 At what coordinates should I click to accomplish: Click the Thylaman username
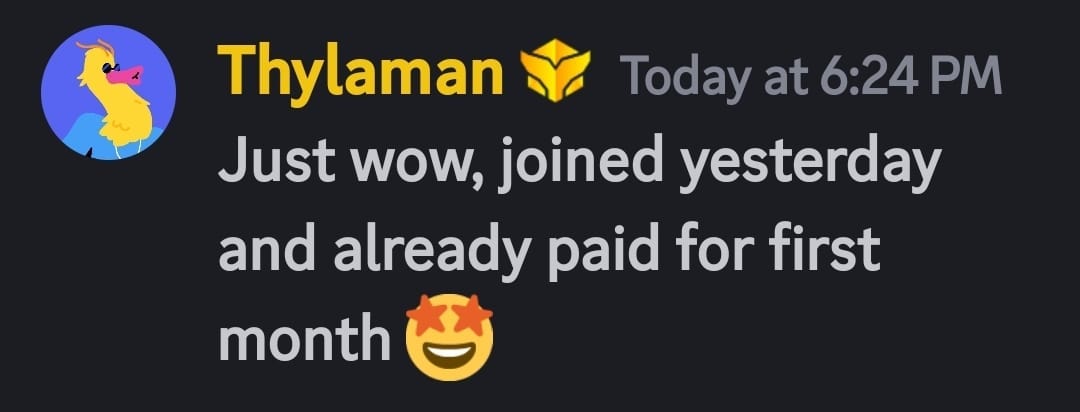click(361, 72)
